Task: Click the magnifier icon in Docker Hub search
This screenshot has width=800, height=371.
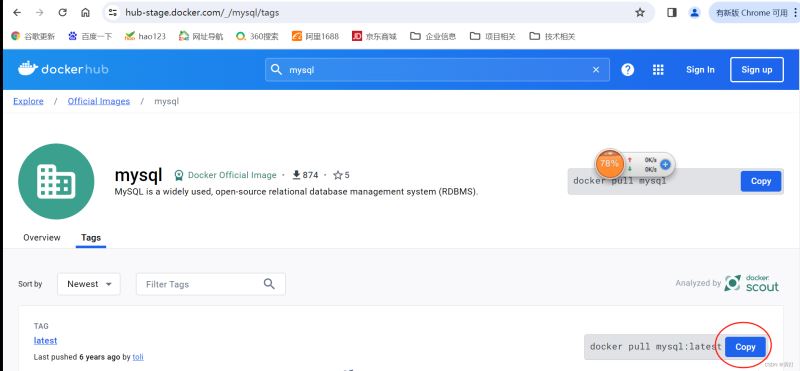Action: 276,69
